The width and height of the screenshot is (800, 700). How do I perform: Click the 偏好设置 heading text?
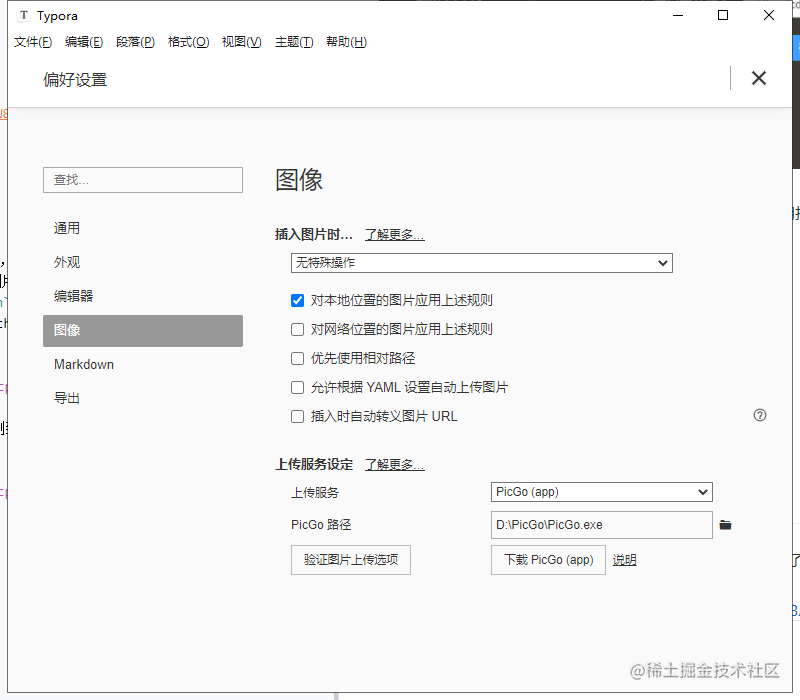pos(75,80)
